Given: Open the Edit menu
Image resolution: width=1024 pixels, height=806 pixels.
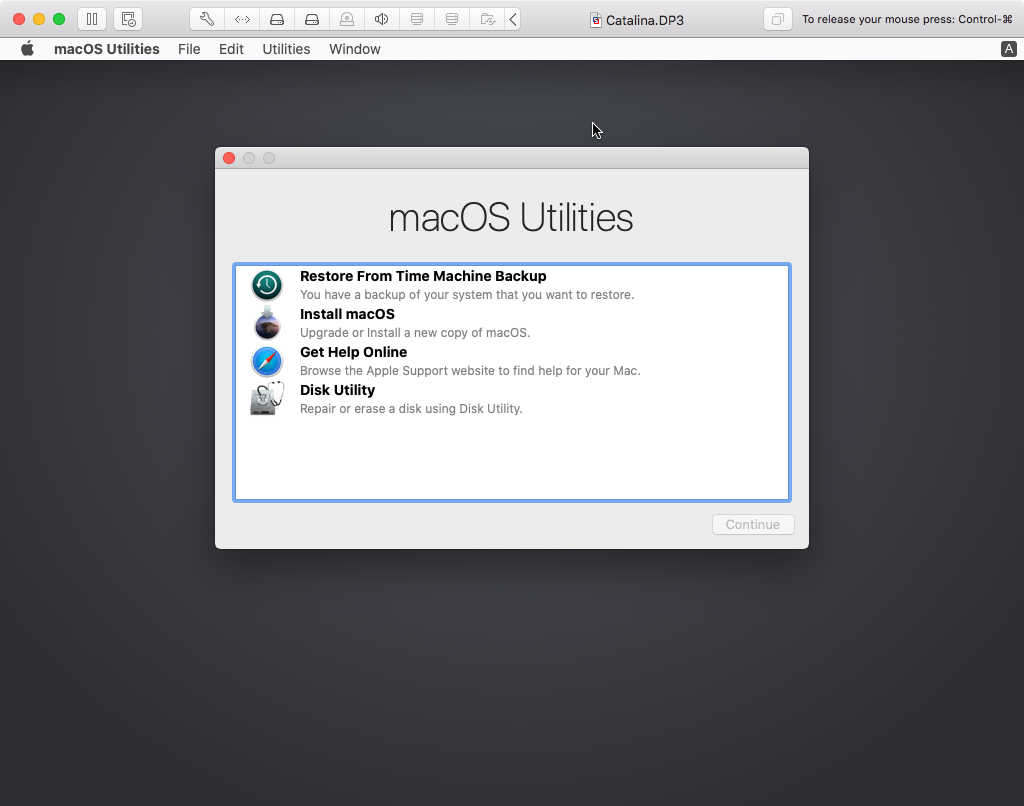Looking at the screenshot, I should 231,49.
